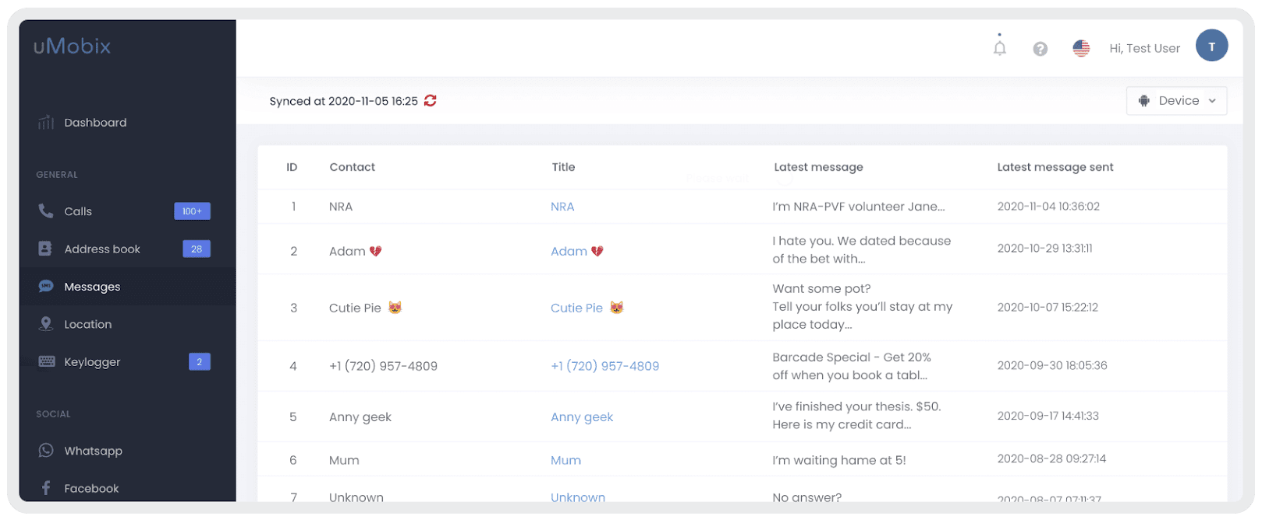Click the Calls phone icon
1262x524 pixels.
[46, 211]
